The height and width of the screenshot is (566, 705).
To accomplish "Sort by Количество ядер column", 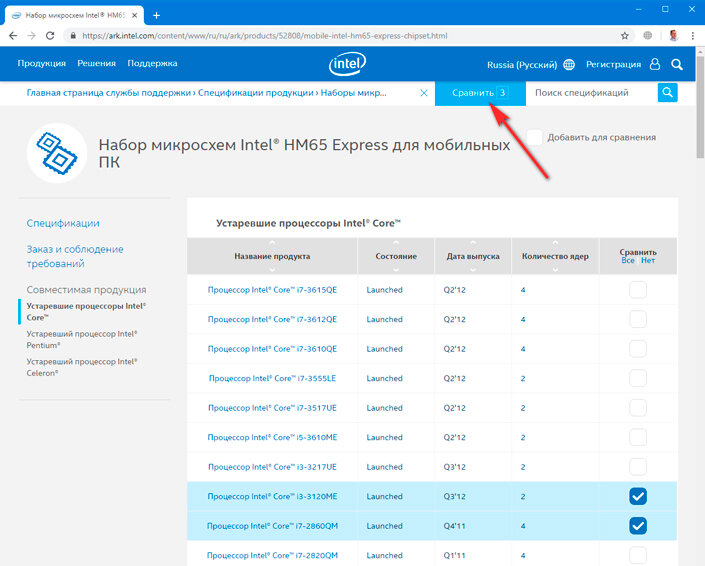I will click(555, 256).
